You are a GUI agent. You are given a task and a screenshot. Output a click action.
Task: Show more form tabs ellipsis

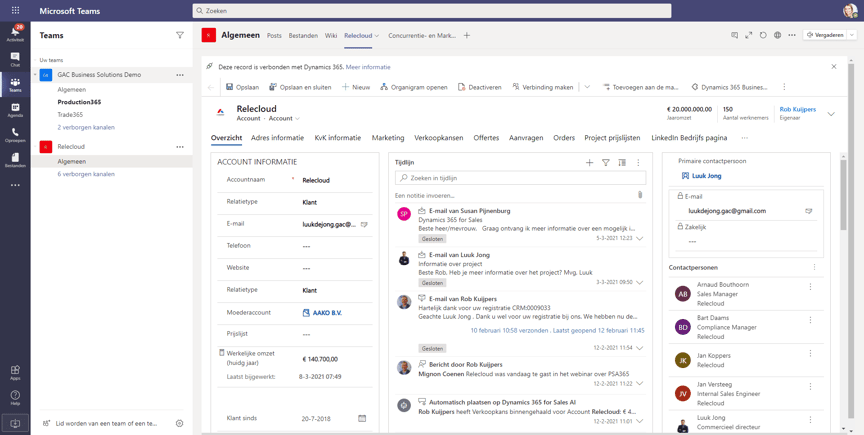click(x=745, y=138)
